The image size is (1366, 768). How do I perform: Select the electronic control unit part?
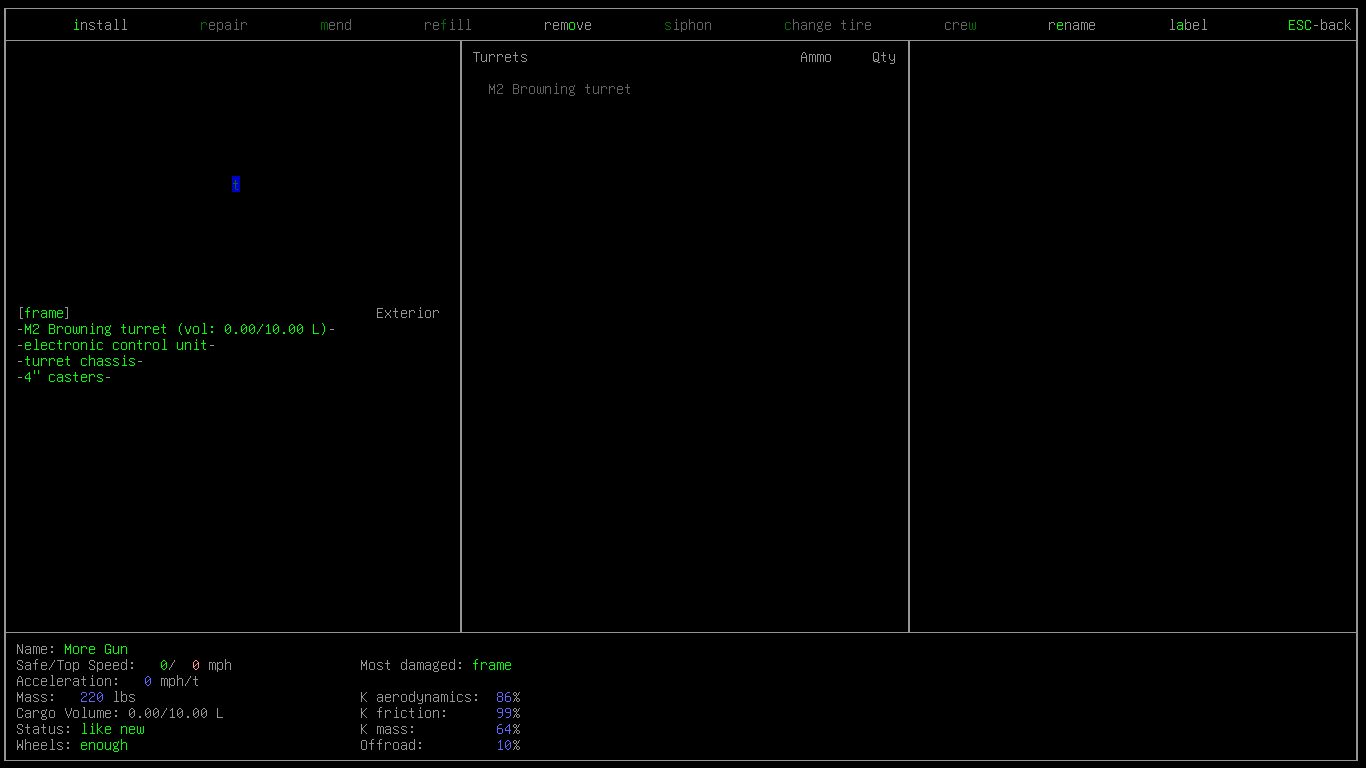coord(116,345)
